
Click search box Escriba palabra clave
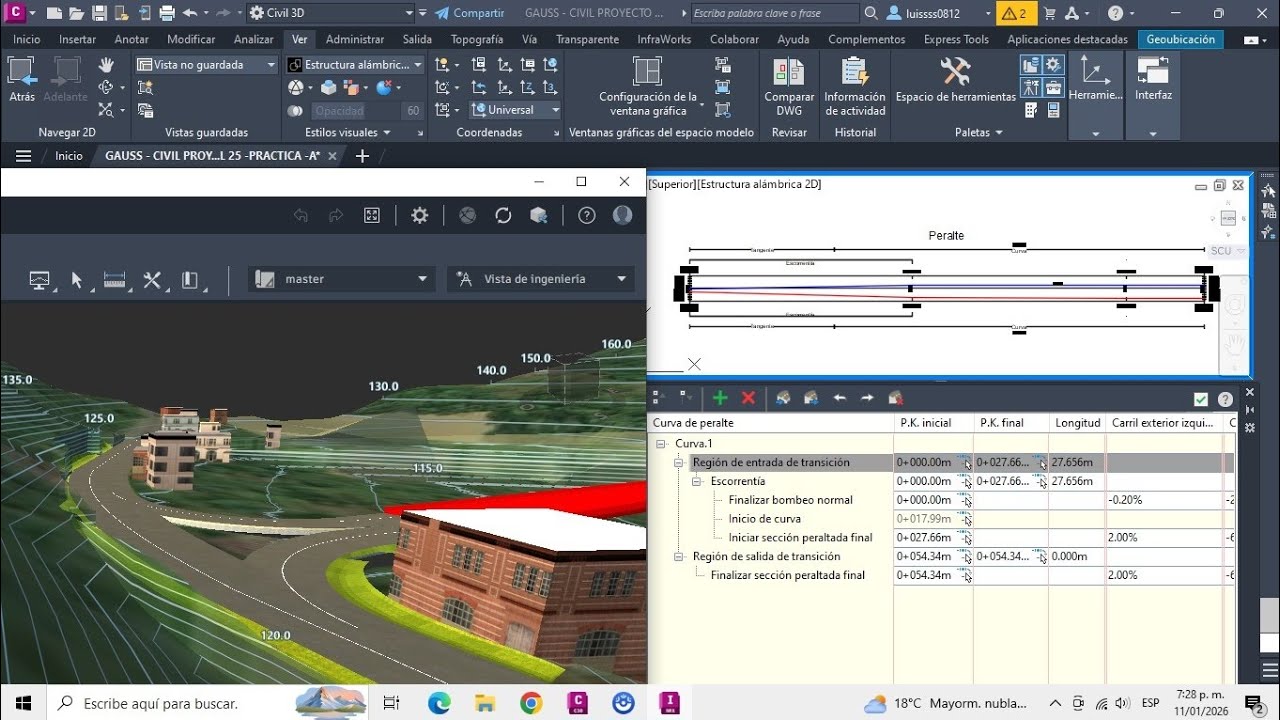[775, 13]
